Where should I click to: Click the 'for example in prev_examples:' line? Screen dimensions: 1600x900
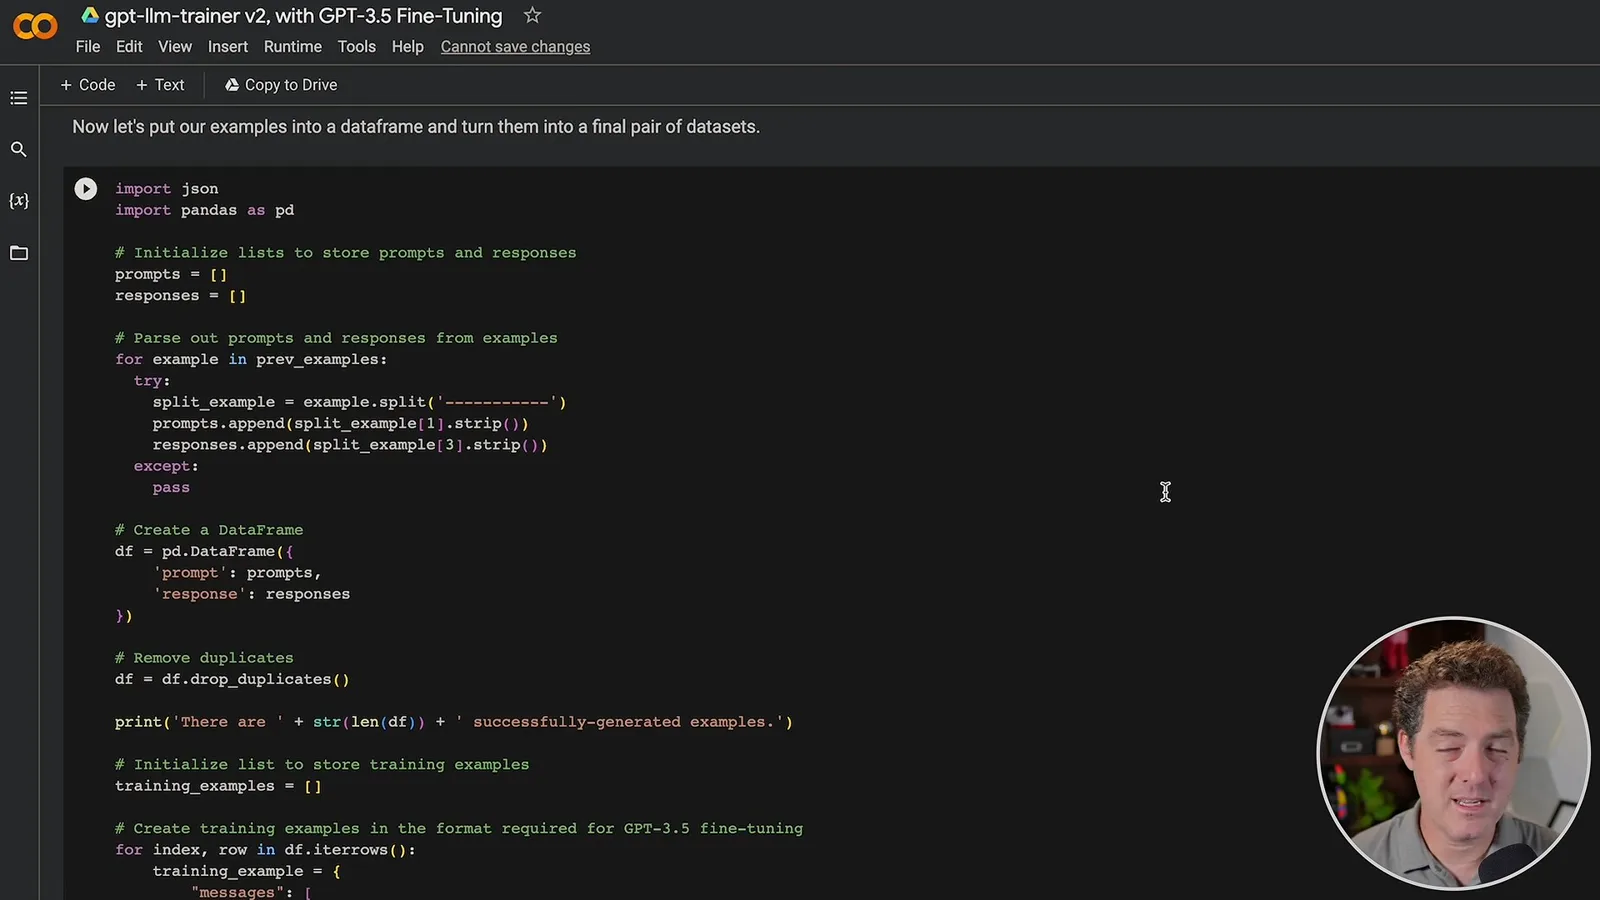(x=251, y=359)
